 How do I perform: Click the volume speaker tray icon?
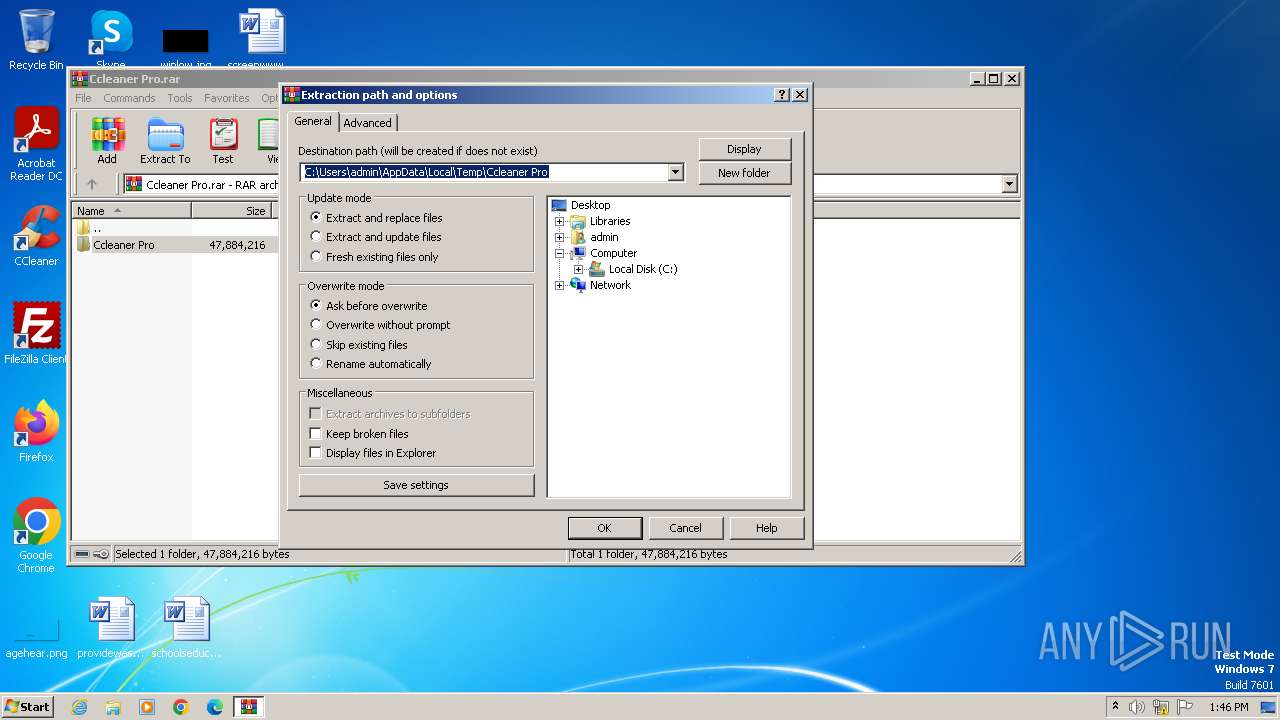click(x=1137, y=707)
